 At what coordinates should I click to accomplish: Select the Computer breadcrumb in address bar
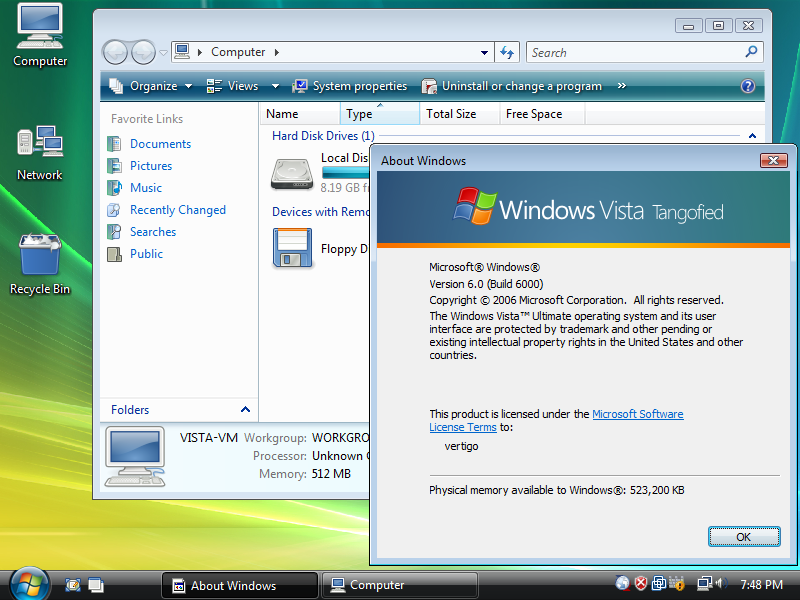[x=238, y=52]
